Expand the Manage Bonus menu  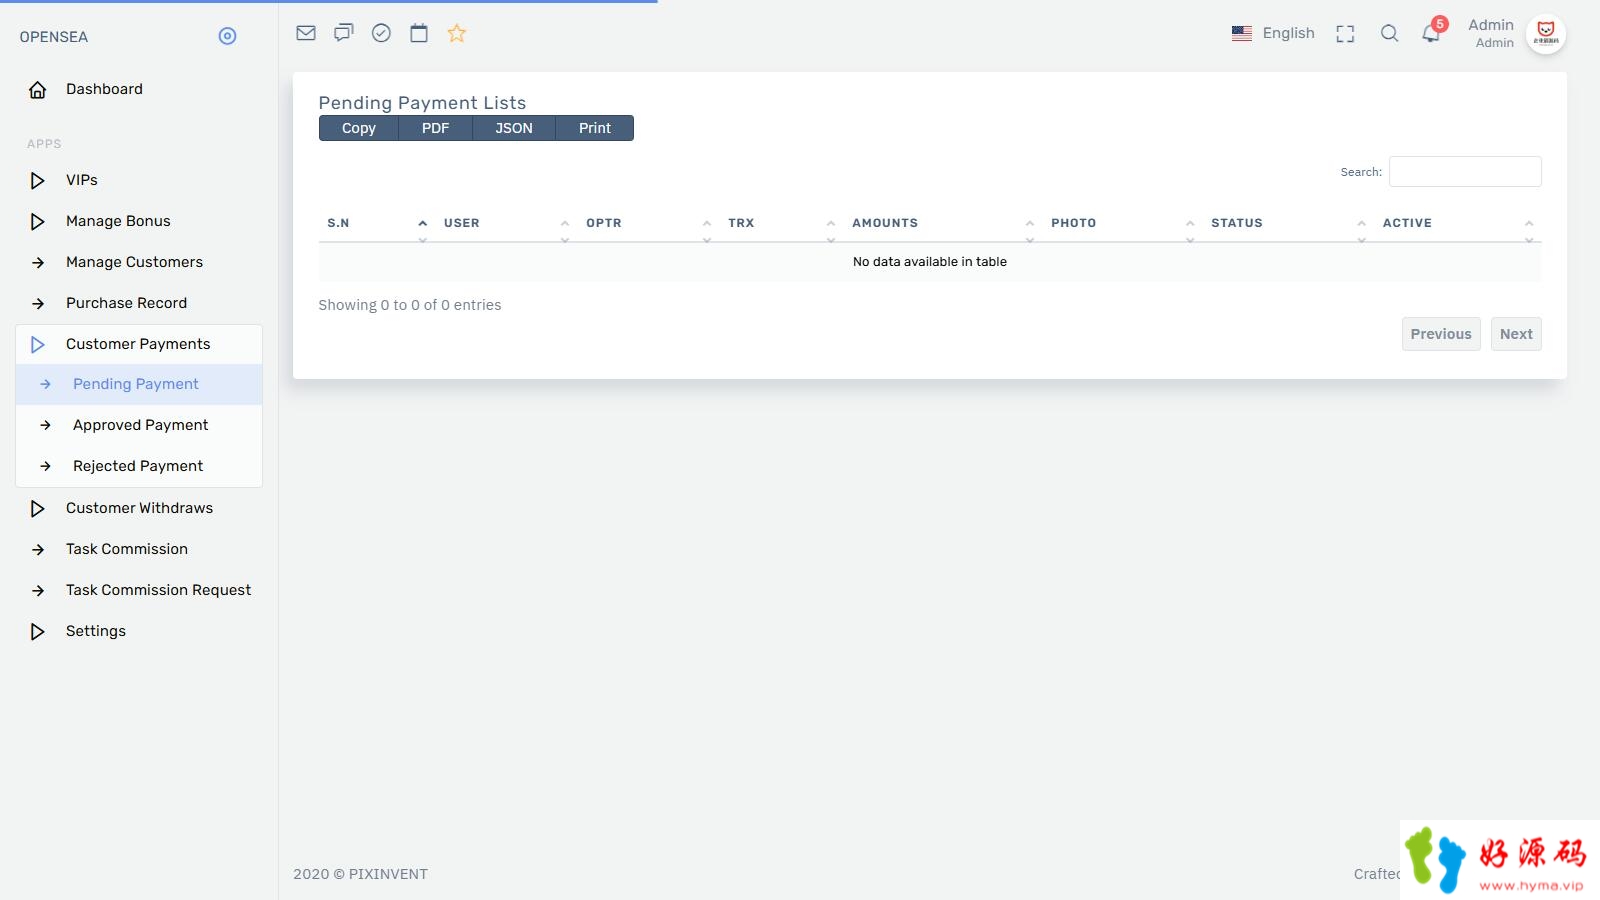pyautogui.click(x=139, y=221)
